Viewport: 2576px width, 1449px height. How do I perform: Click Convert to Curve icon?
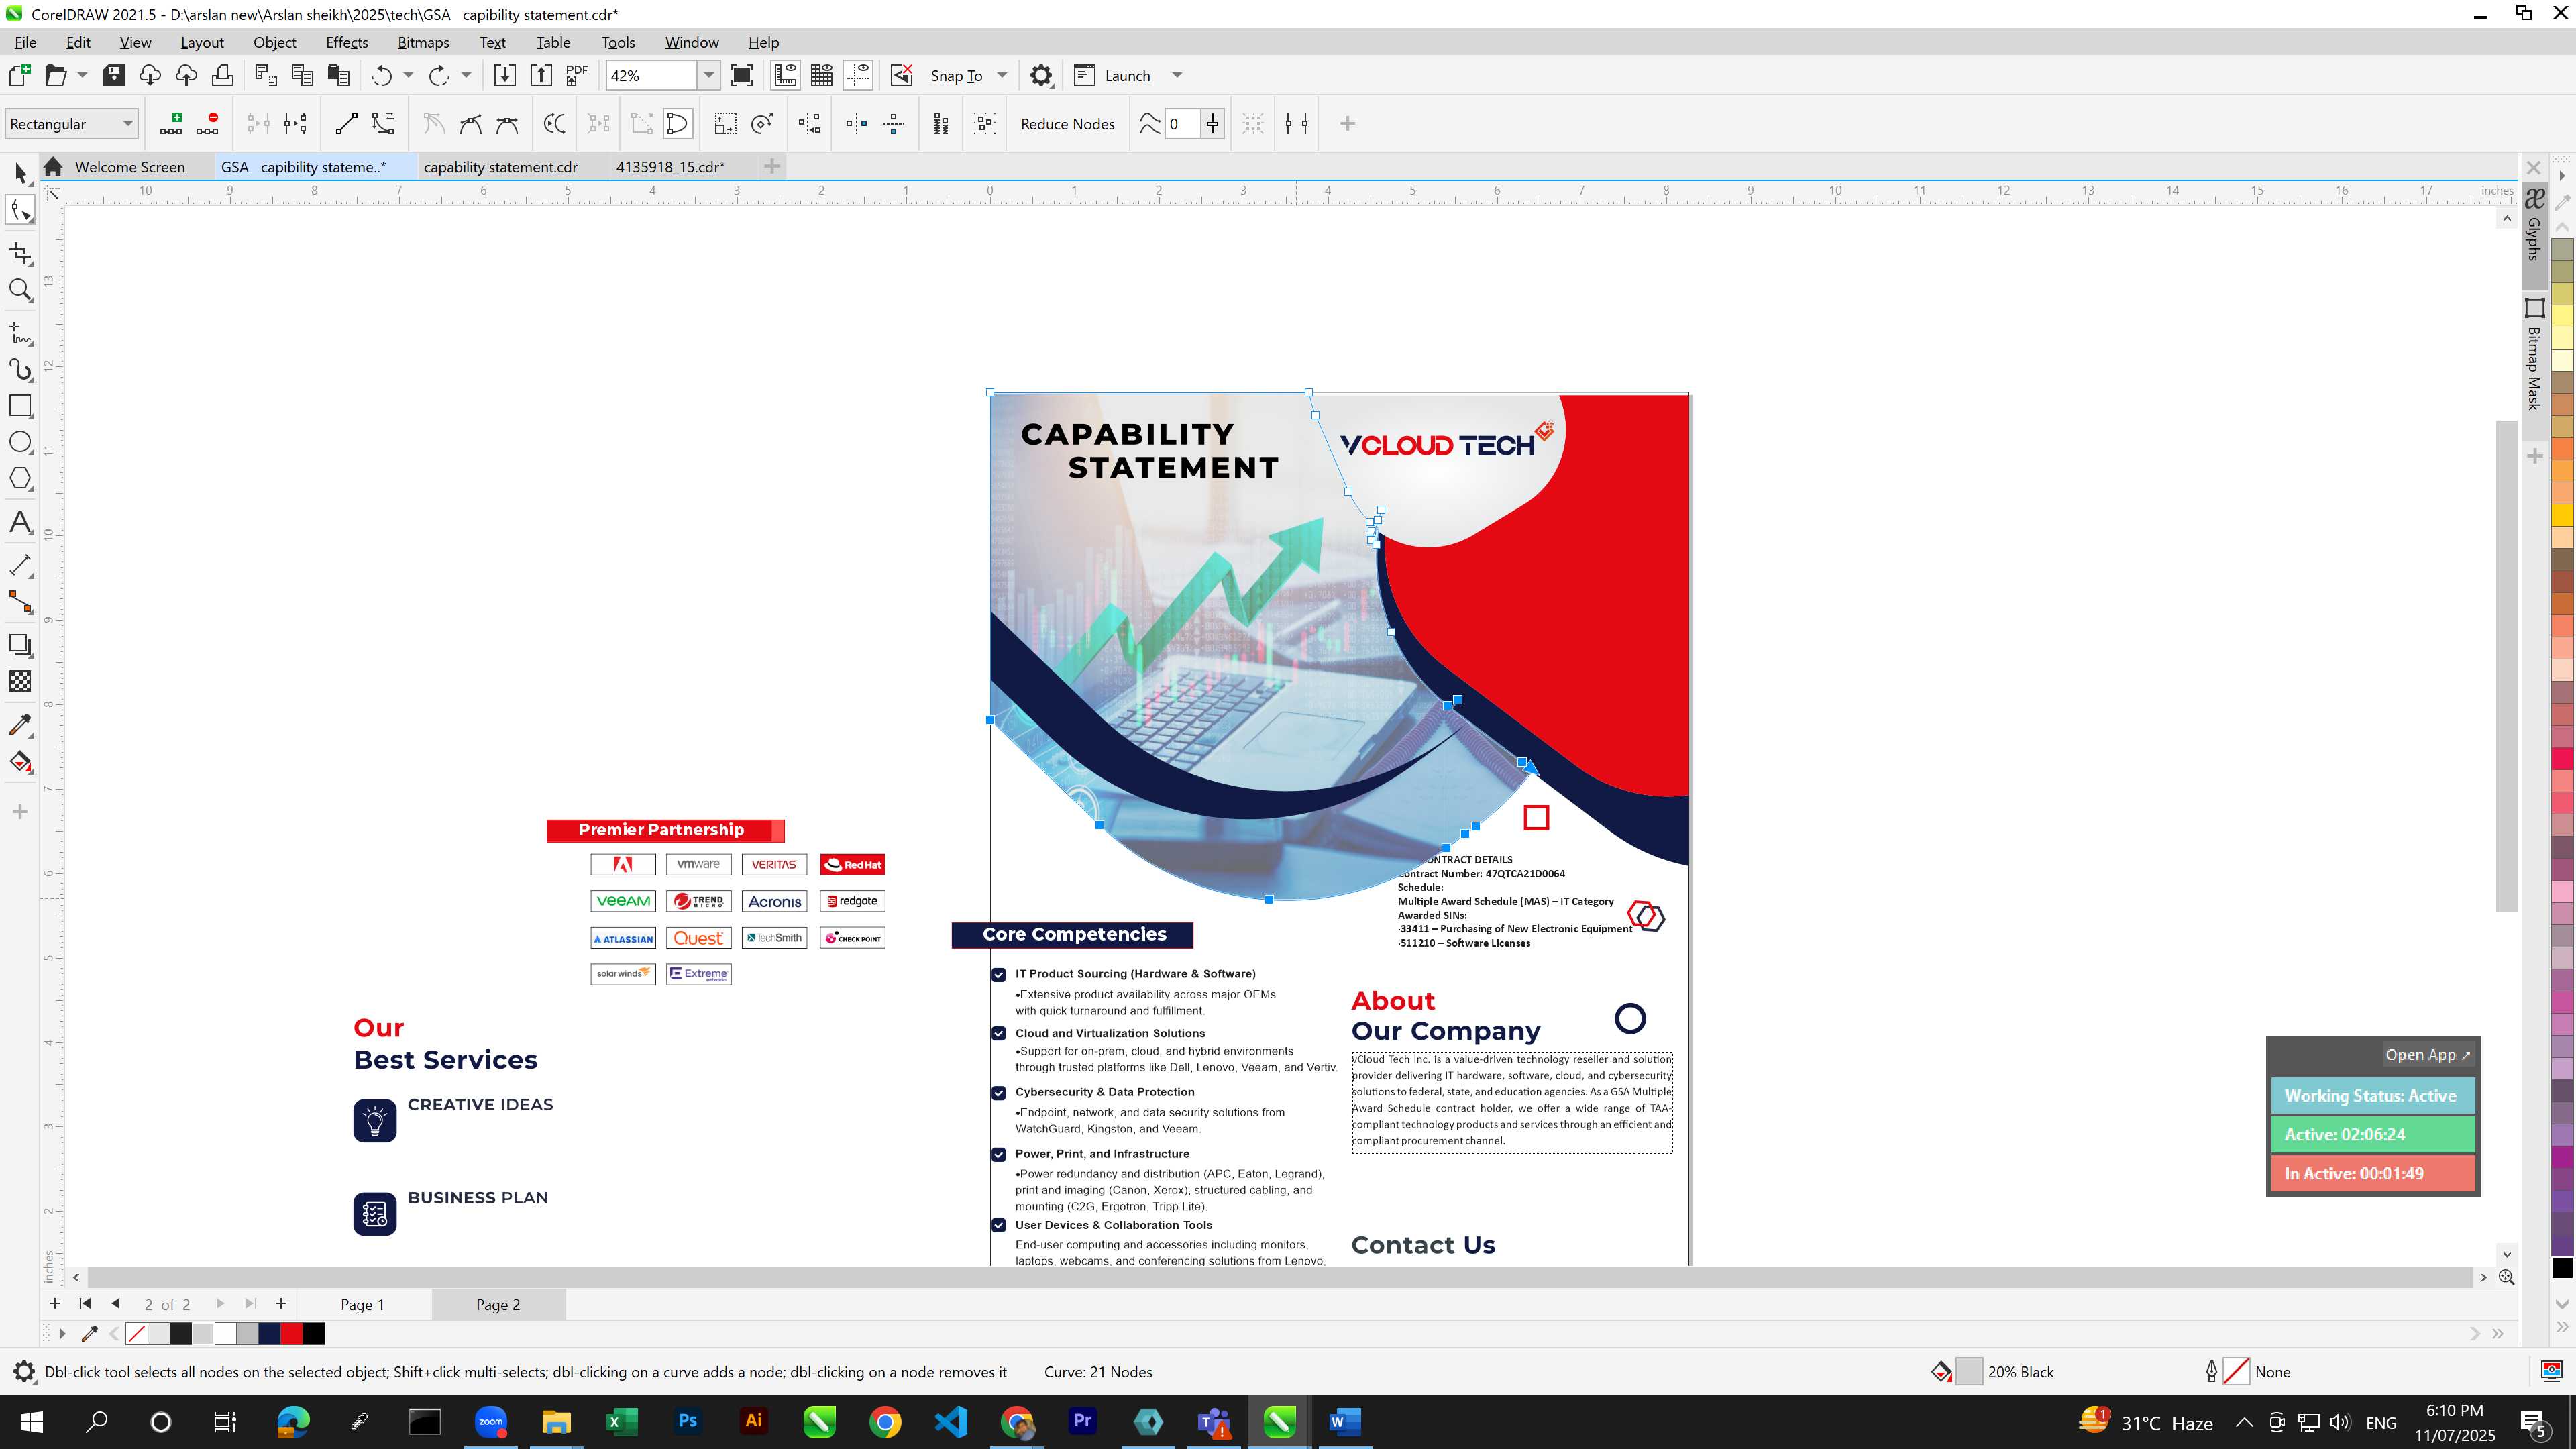(383, 124)
